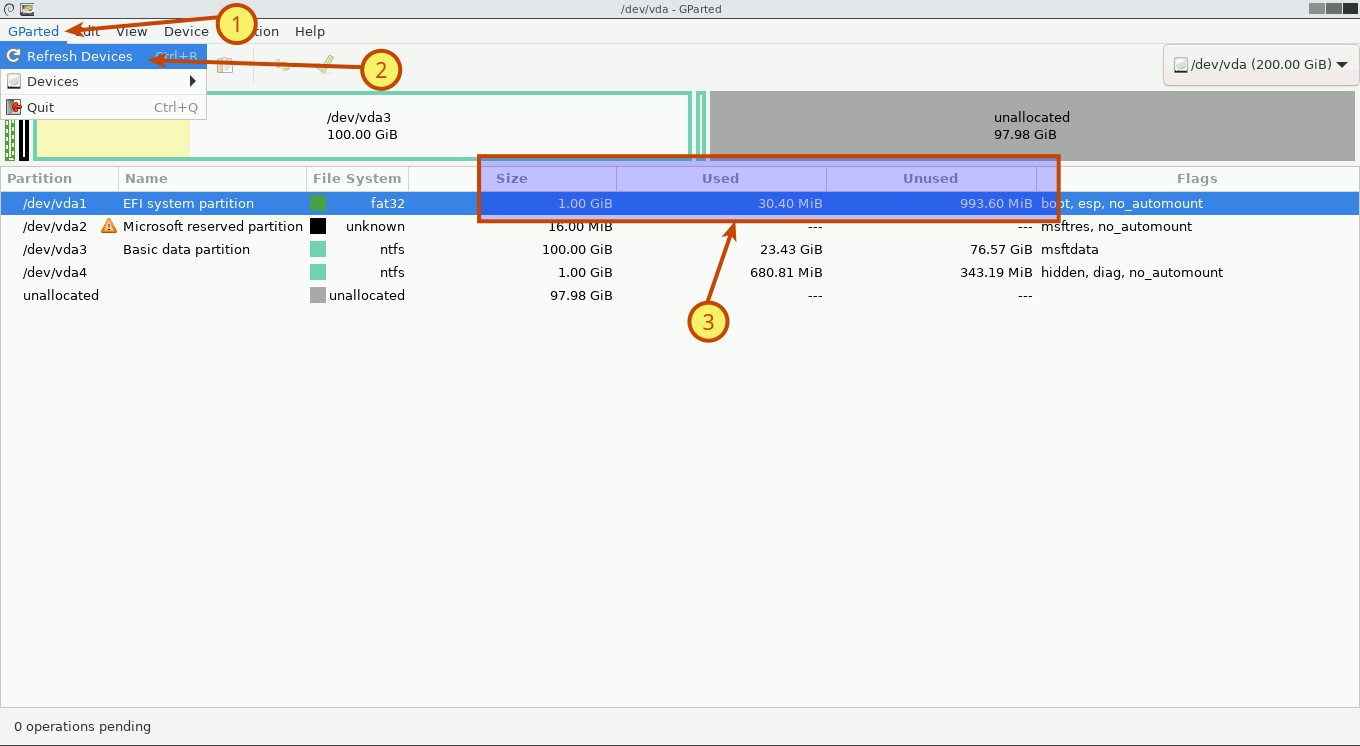Image resolution: width=1360 pixels, height=746 pixels.
Task: Click the teal ntfs swatch on /dev/vda3 row
Action: point(318,249)
